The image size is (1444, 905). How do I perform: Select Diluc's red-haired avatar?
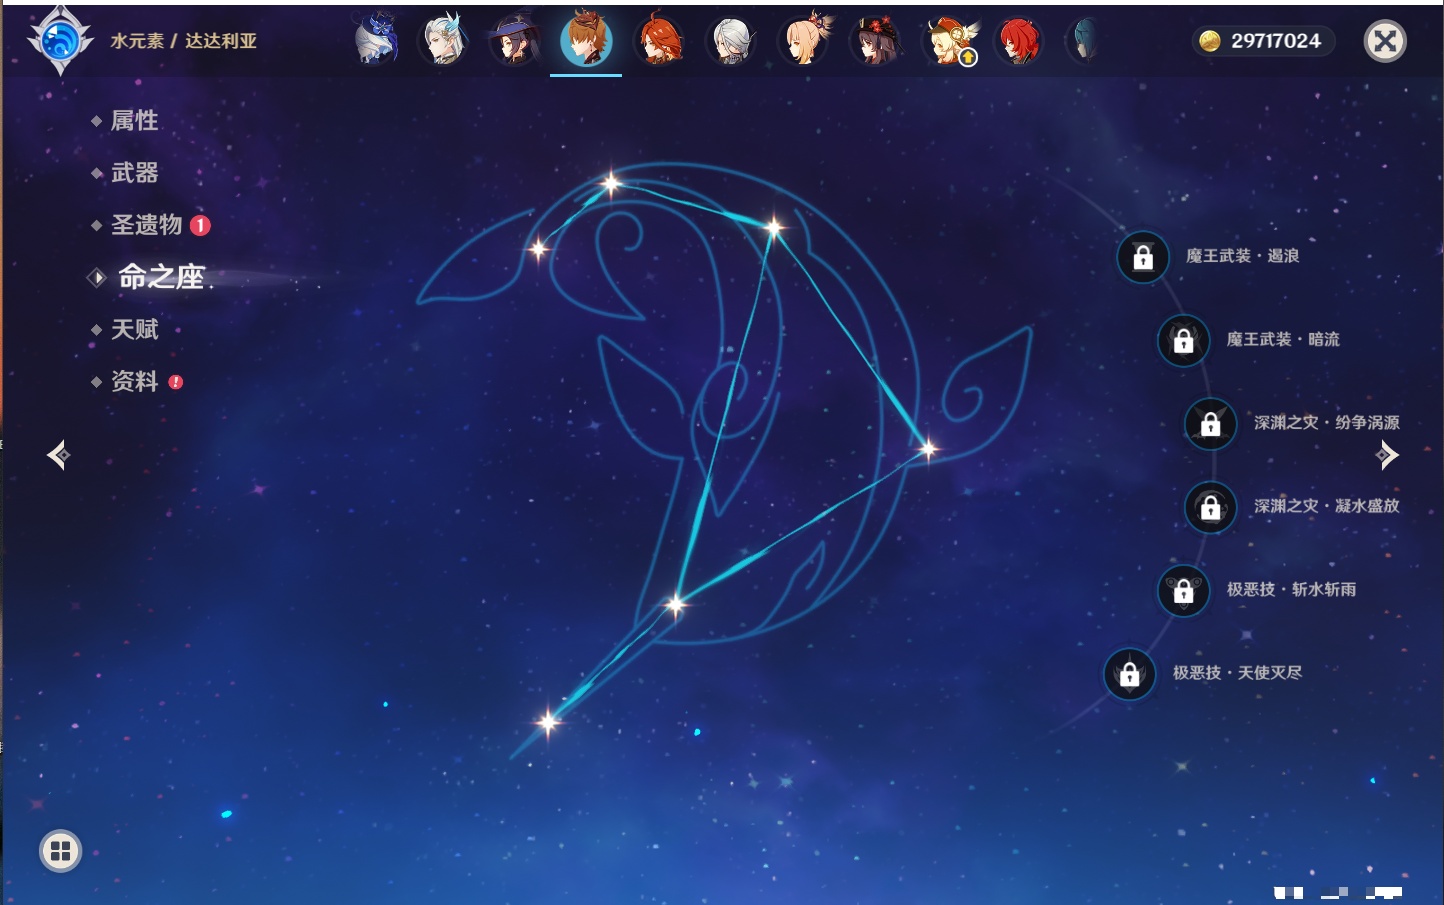1018,42
